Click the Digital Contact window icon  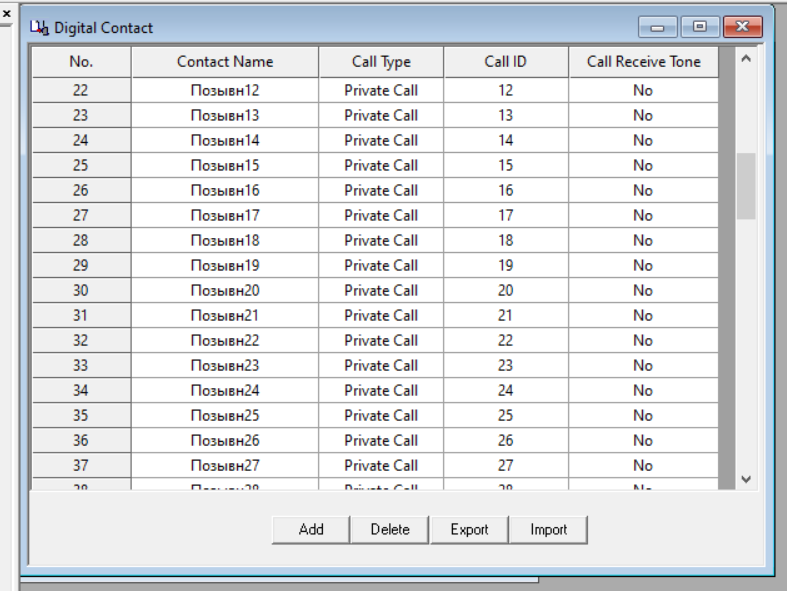click(39, 28)
